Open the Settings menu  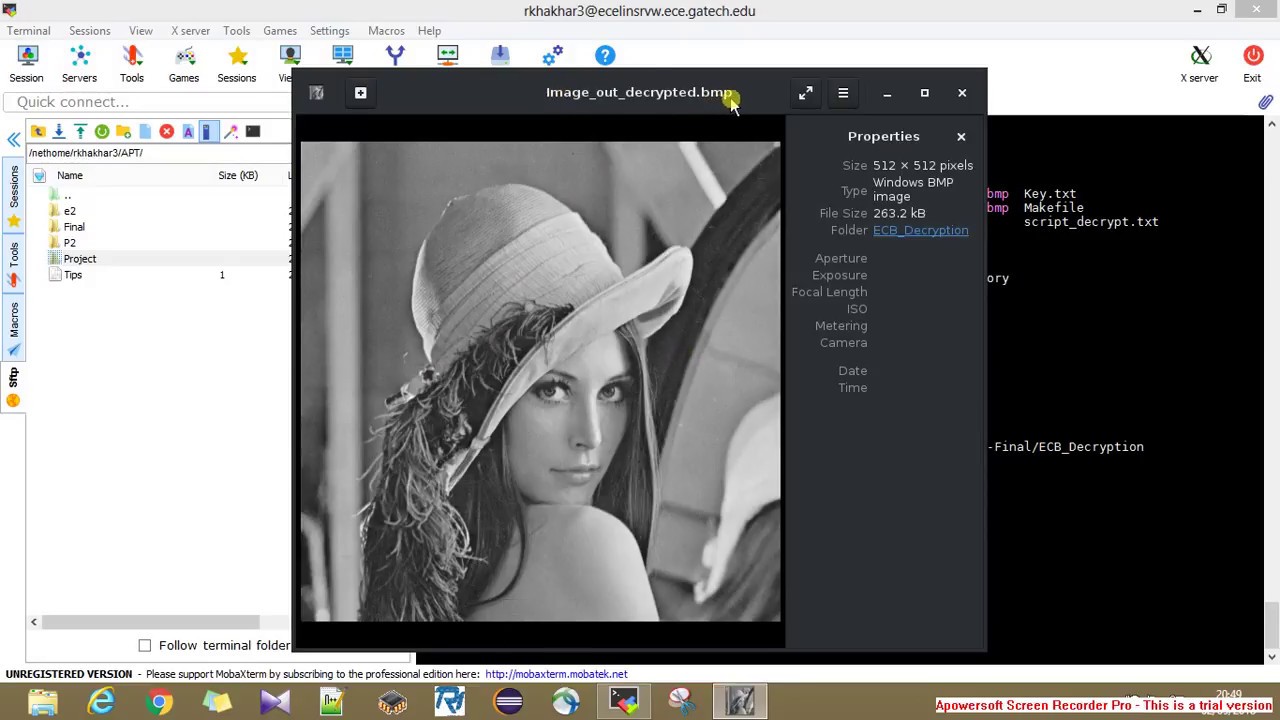(329, 31)
